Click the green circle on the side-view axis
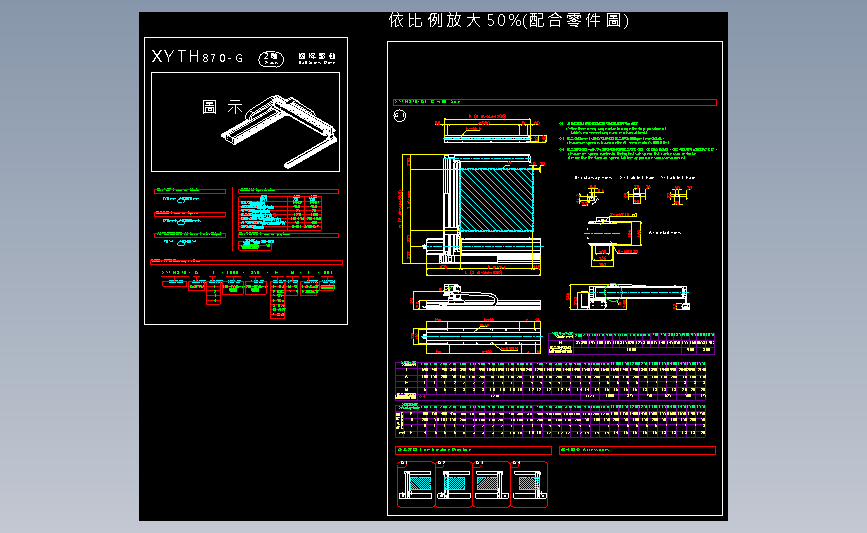 (x=613, y=292)
